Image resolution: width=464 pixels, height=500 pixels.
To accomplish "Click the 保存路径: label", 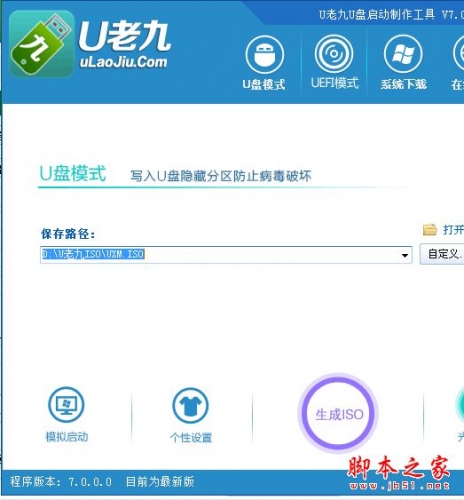I will [x=68, y=234].
